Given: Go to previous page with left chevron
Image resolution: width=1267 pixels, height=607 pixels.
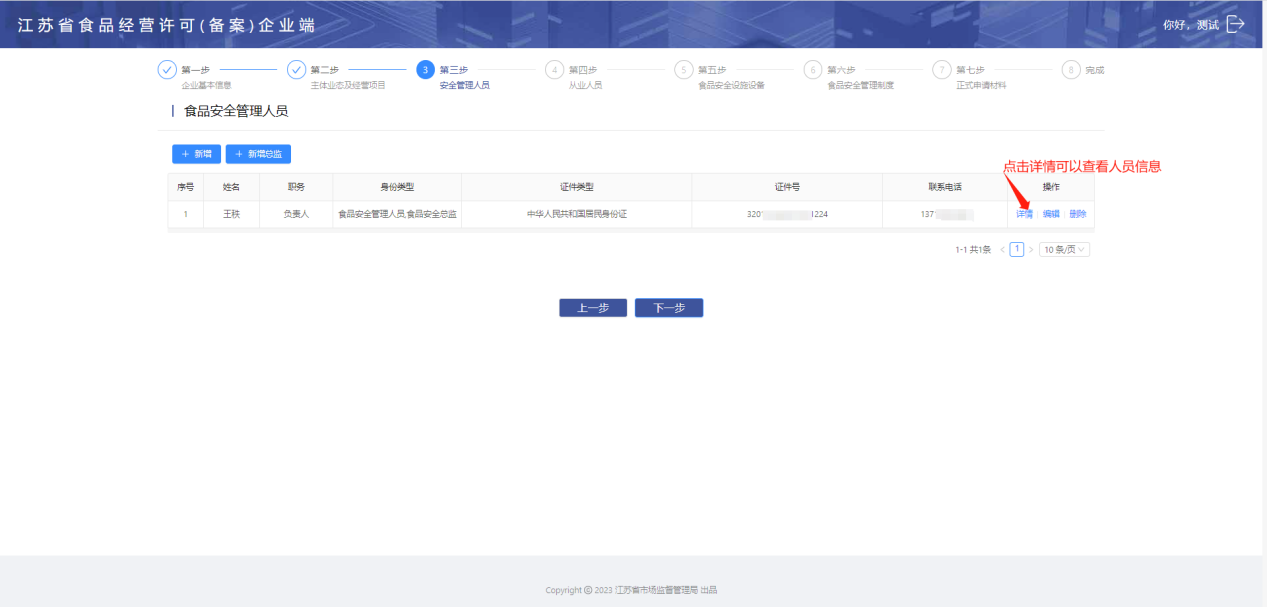Looking at the screenshot, I should click(1002, 249).
